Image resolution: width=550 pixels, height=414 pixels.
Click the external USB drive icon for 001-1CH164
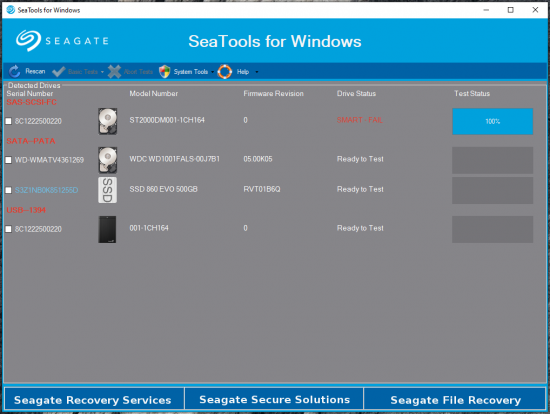point(107,229)
